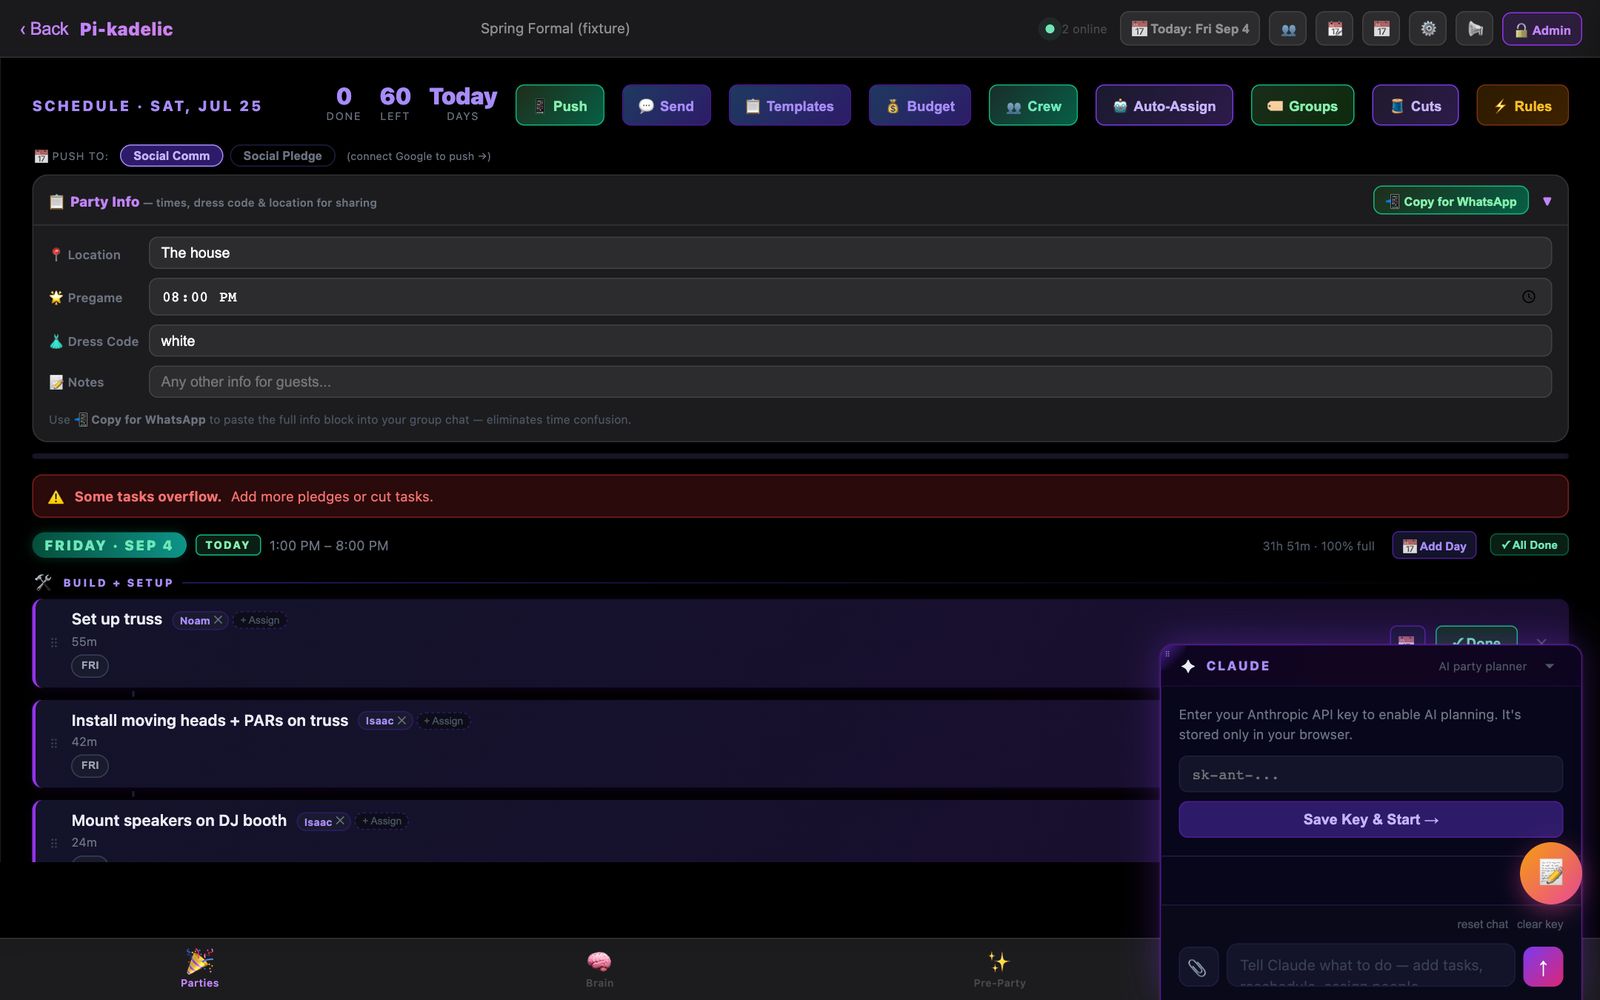Open the Budget panel
This screenshot has height=1000, width=1600.
(x=920, y=105)
